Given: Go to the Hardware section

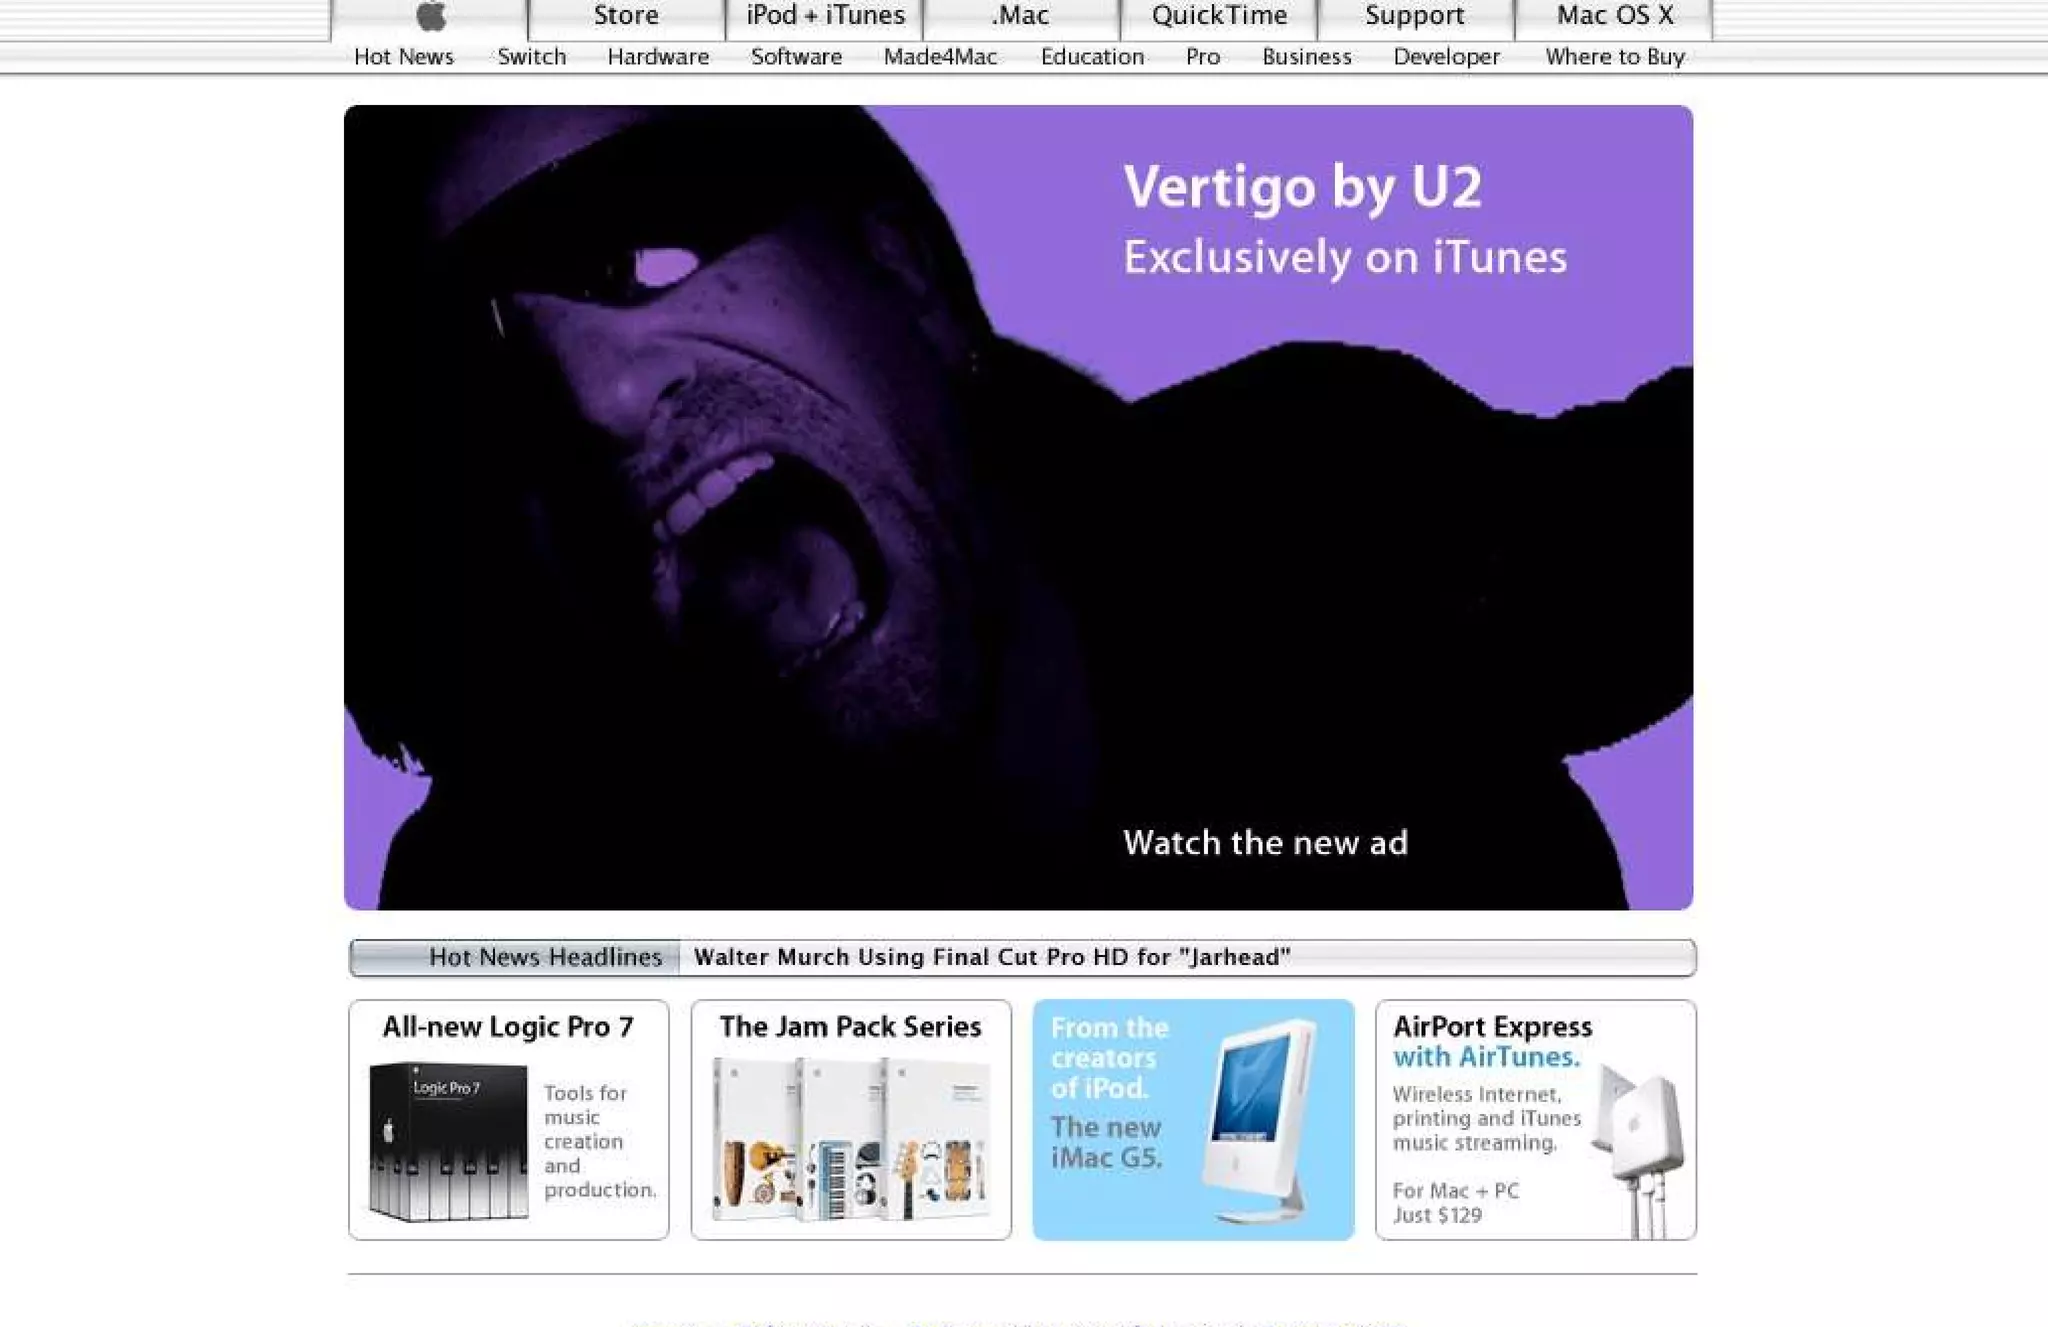Looking at the screenshot, I should (x=658, y=57).
